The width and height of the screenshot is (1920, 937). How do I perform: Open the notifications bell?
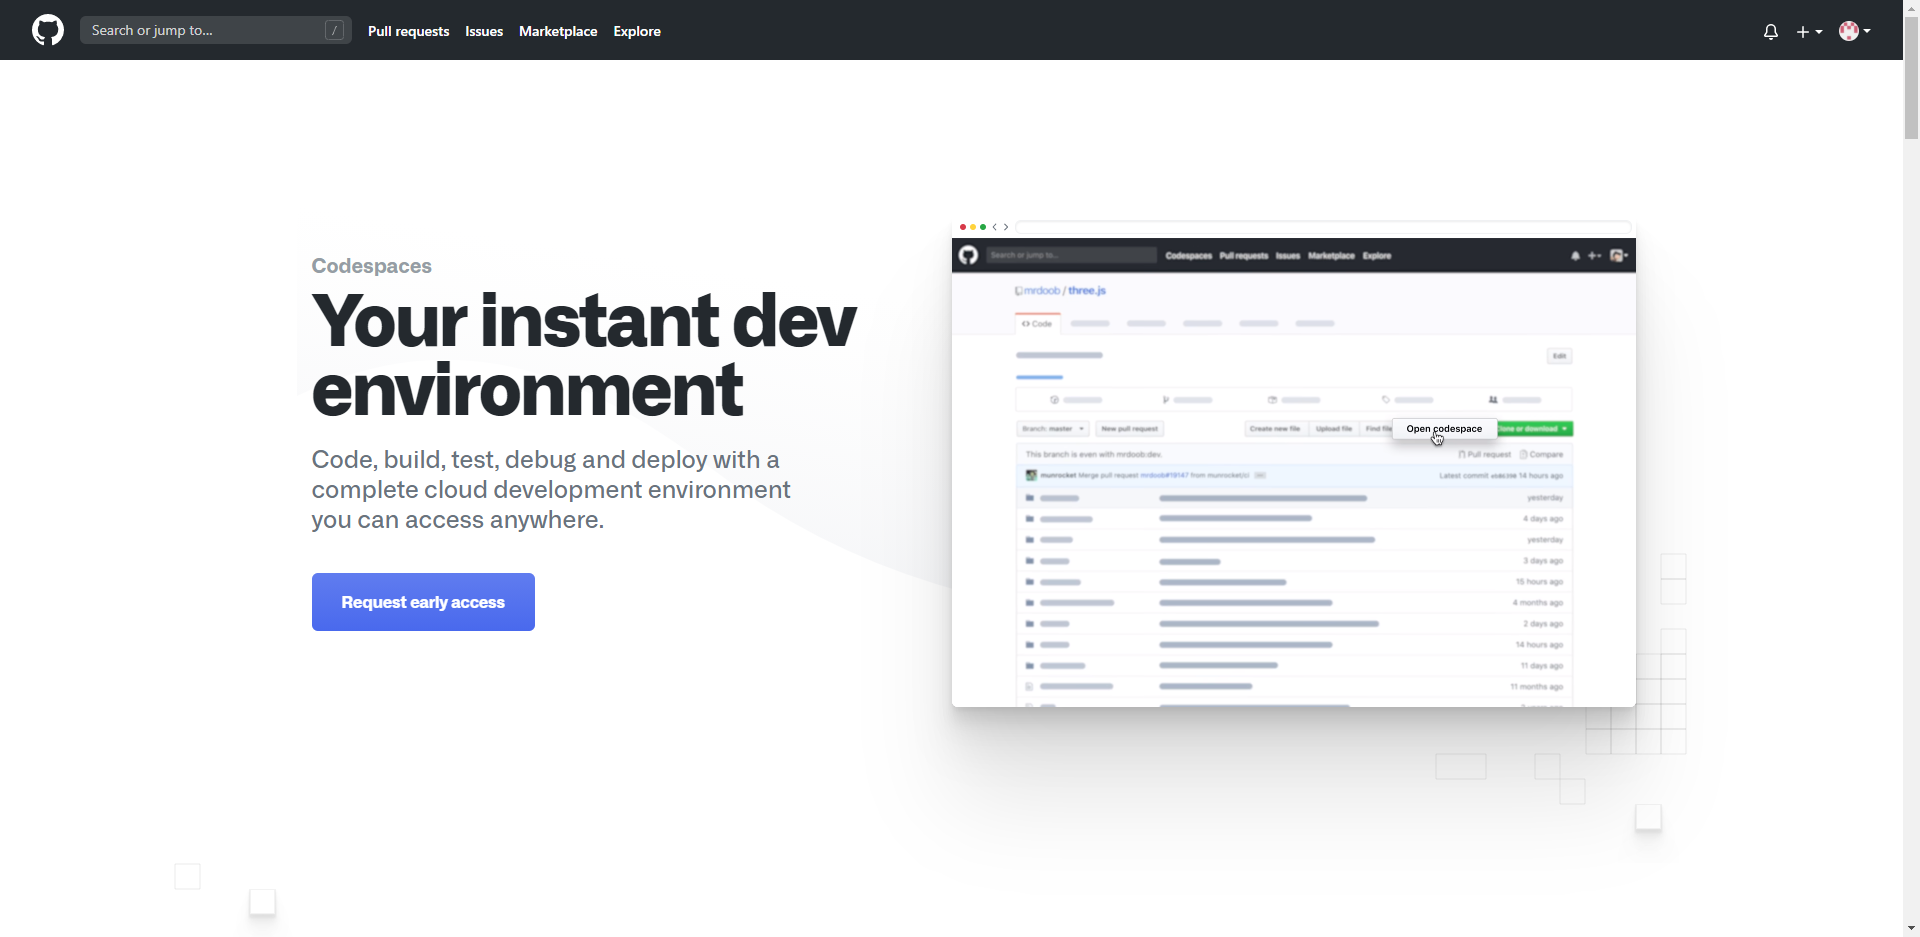(1771, 31)
